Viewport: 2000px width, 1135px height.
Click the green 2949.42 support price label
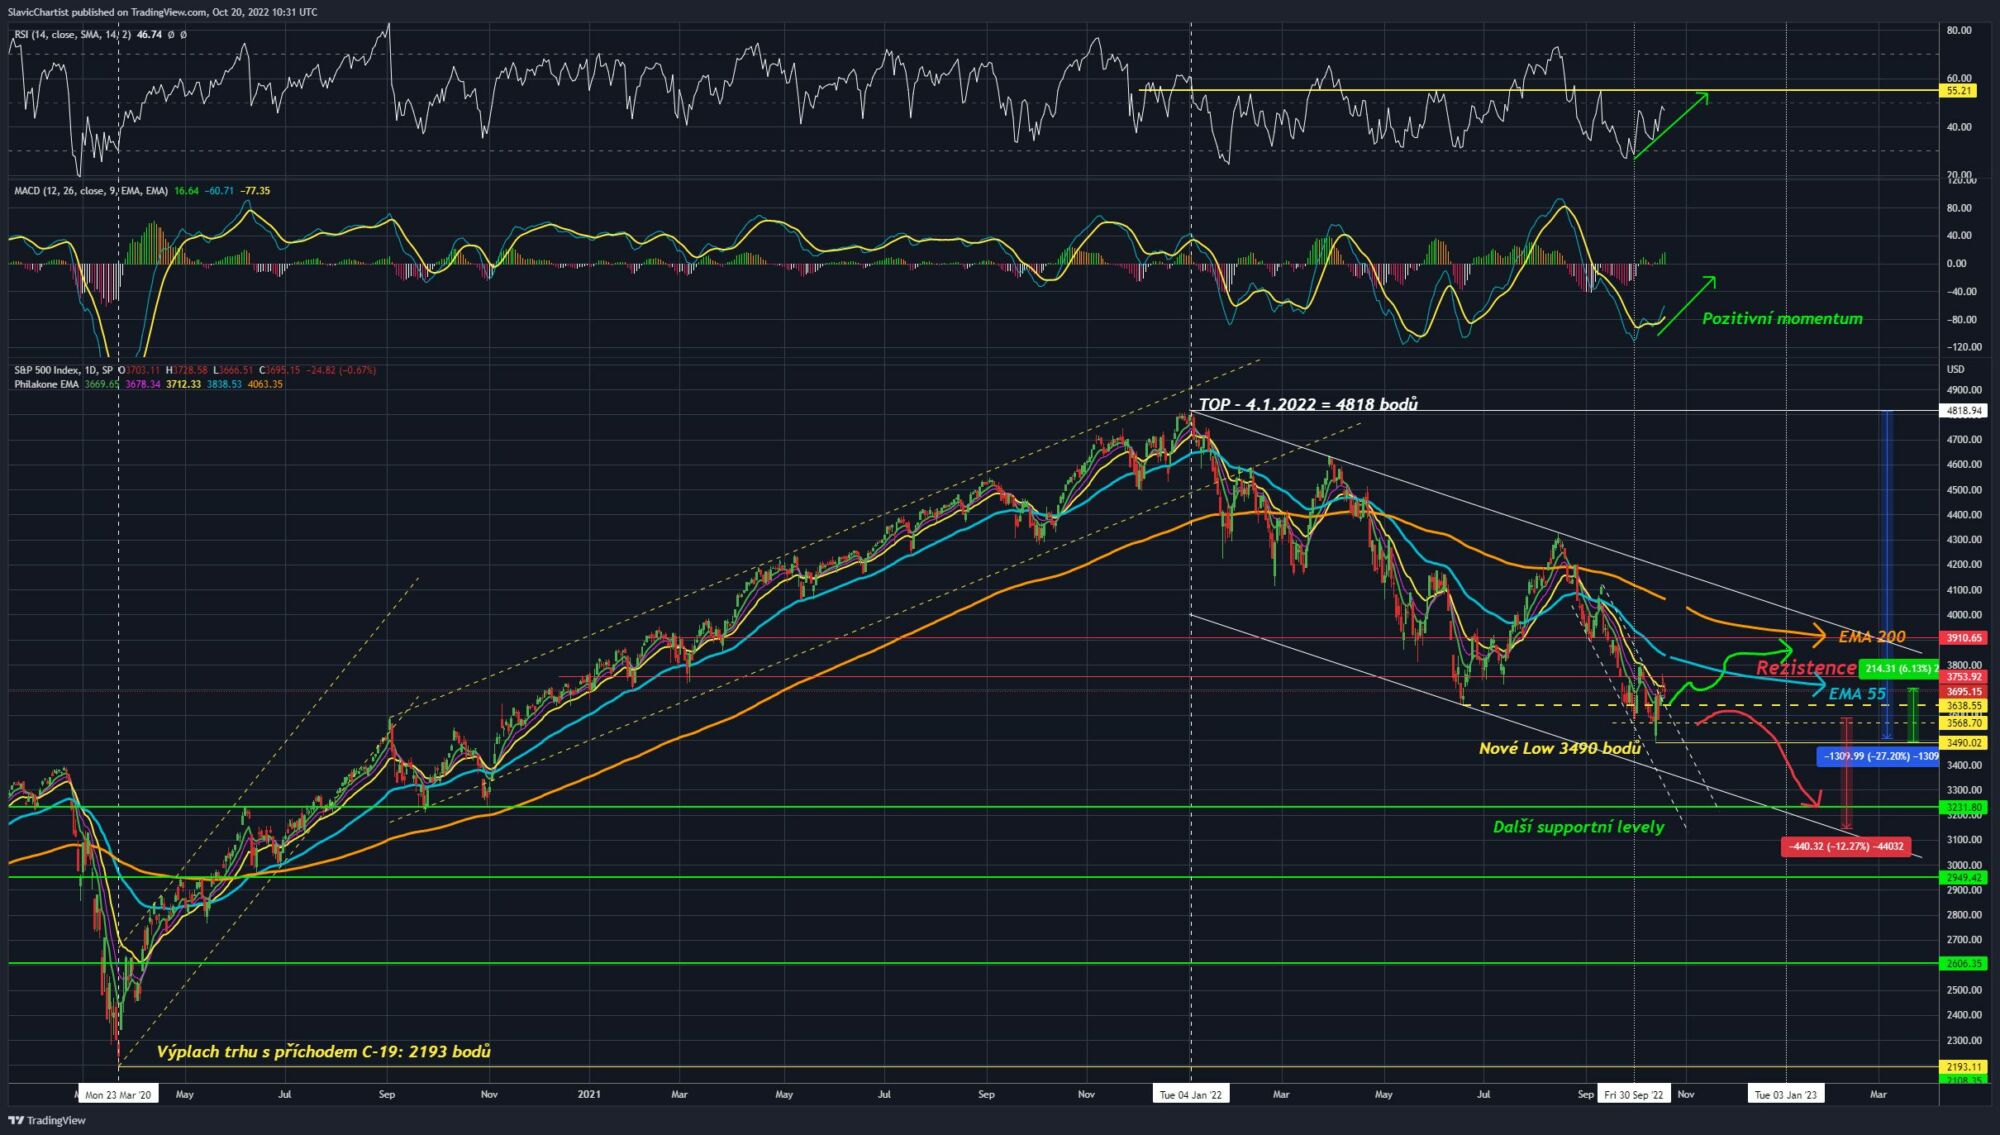tap(1964, 878)
